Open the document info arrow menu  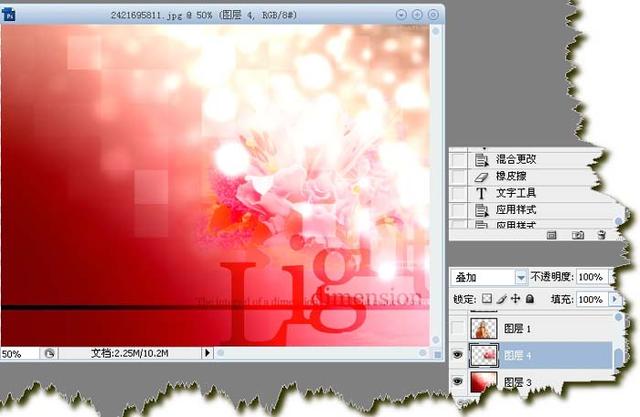207,353
